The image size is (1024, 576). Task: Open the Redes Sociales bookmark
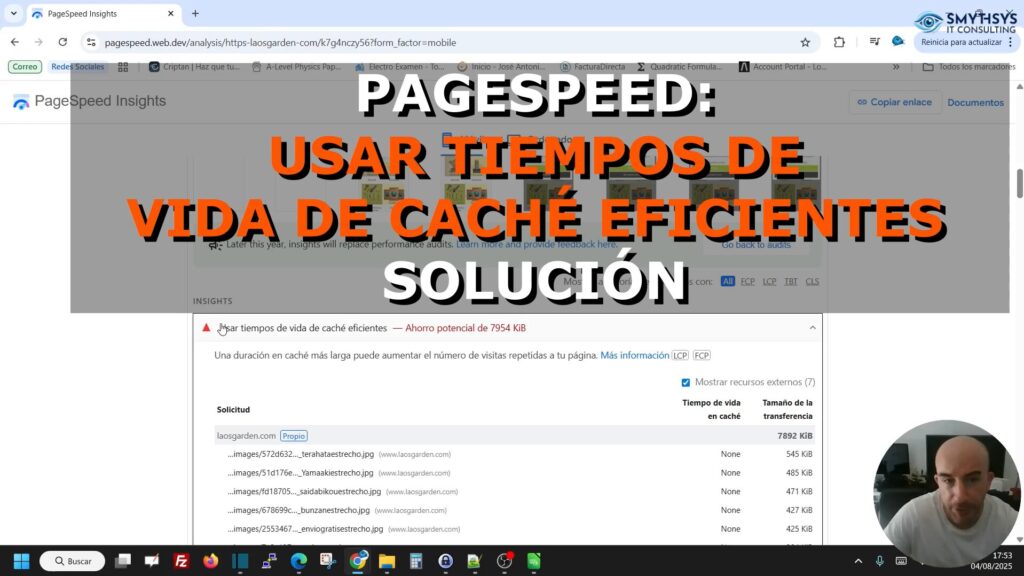[78, 67]
